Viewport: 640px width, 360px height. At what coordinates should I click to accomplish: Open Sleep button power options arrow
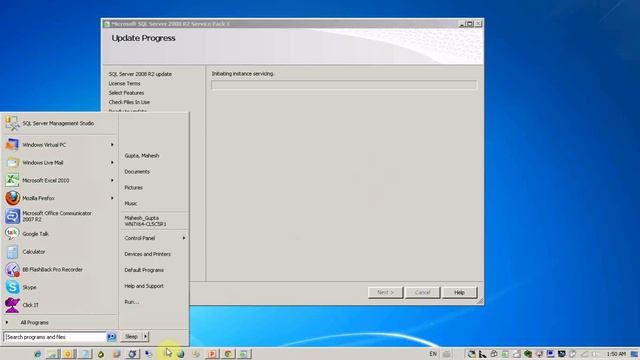click(145, 336)
